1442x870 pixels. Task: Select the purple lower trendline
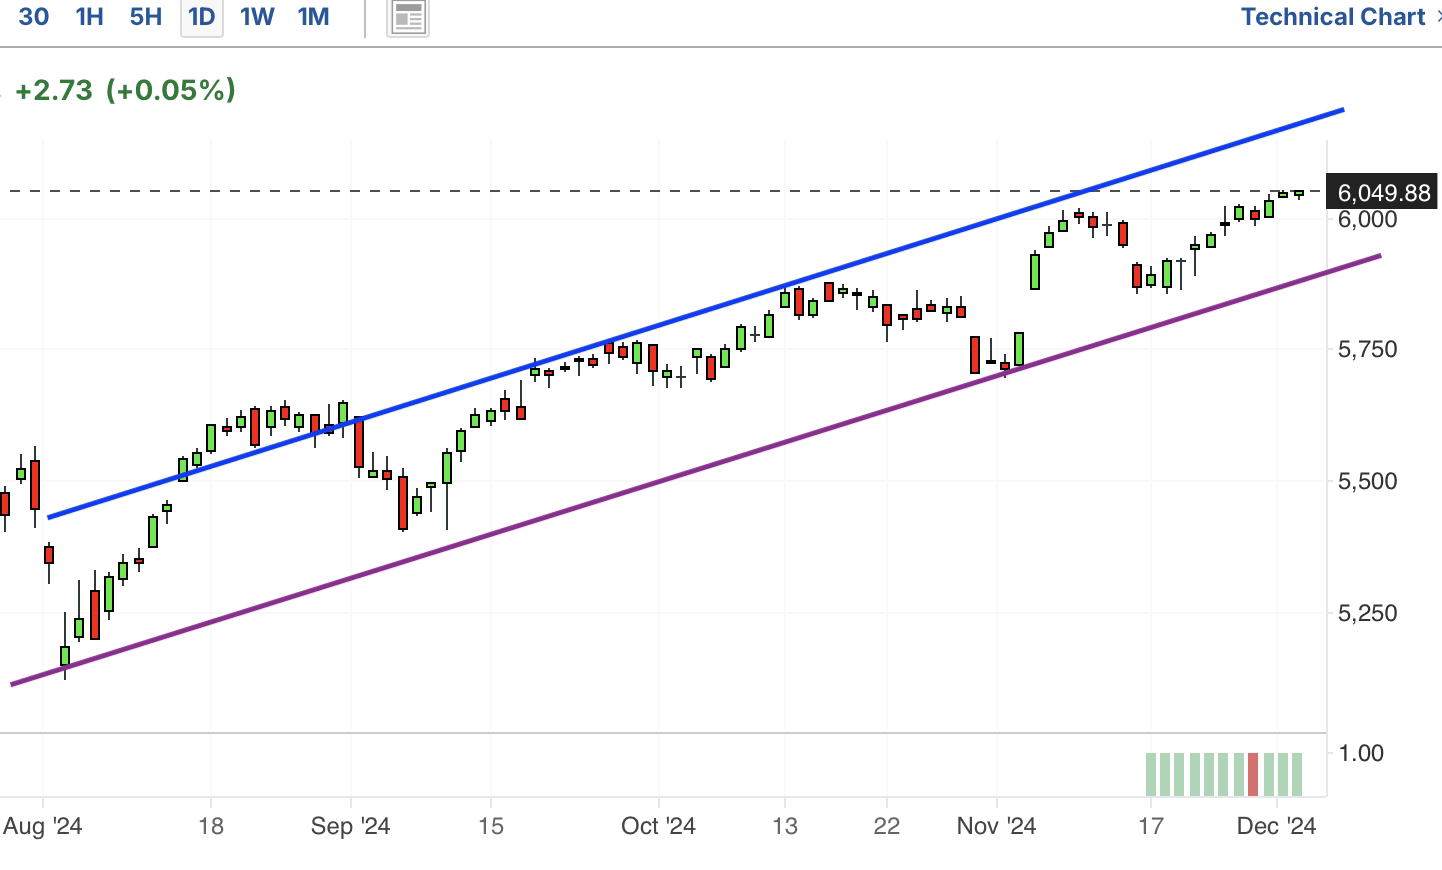[696, 470]
